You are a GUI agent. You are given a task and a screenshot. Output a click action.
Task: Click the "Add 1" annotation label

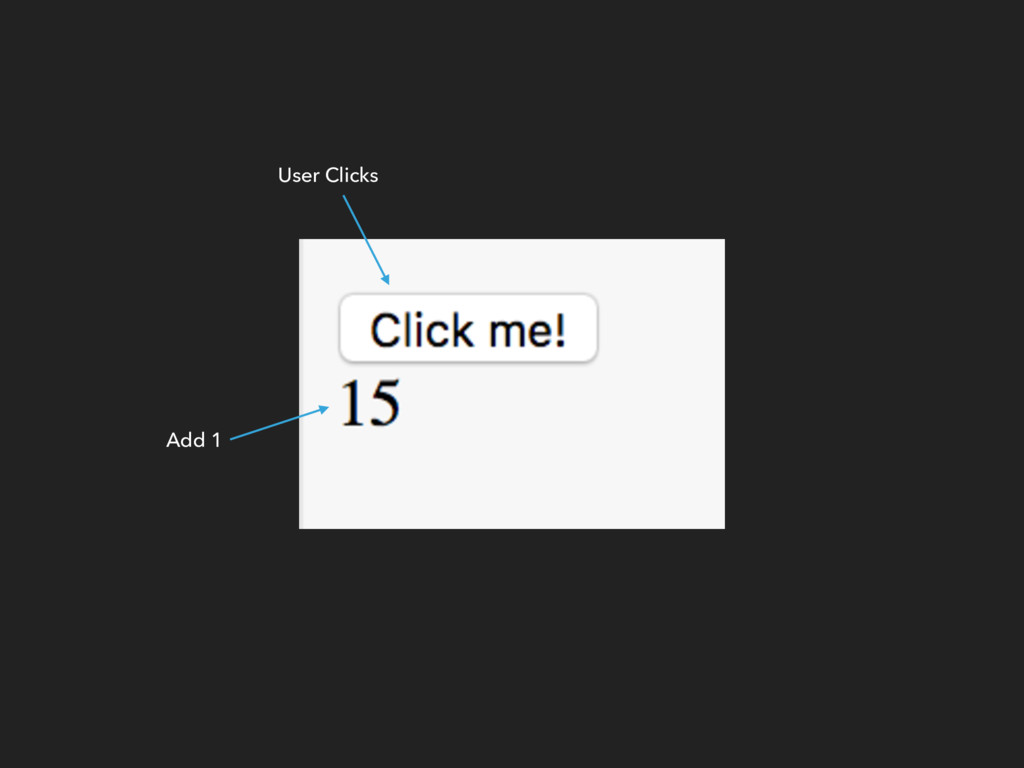[x=193, y=440]
